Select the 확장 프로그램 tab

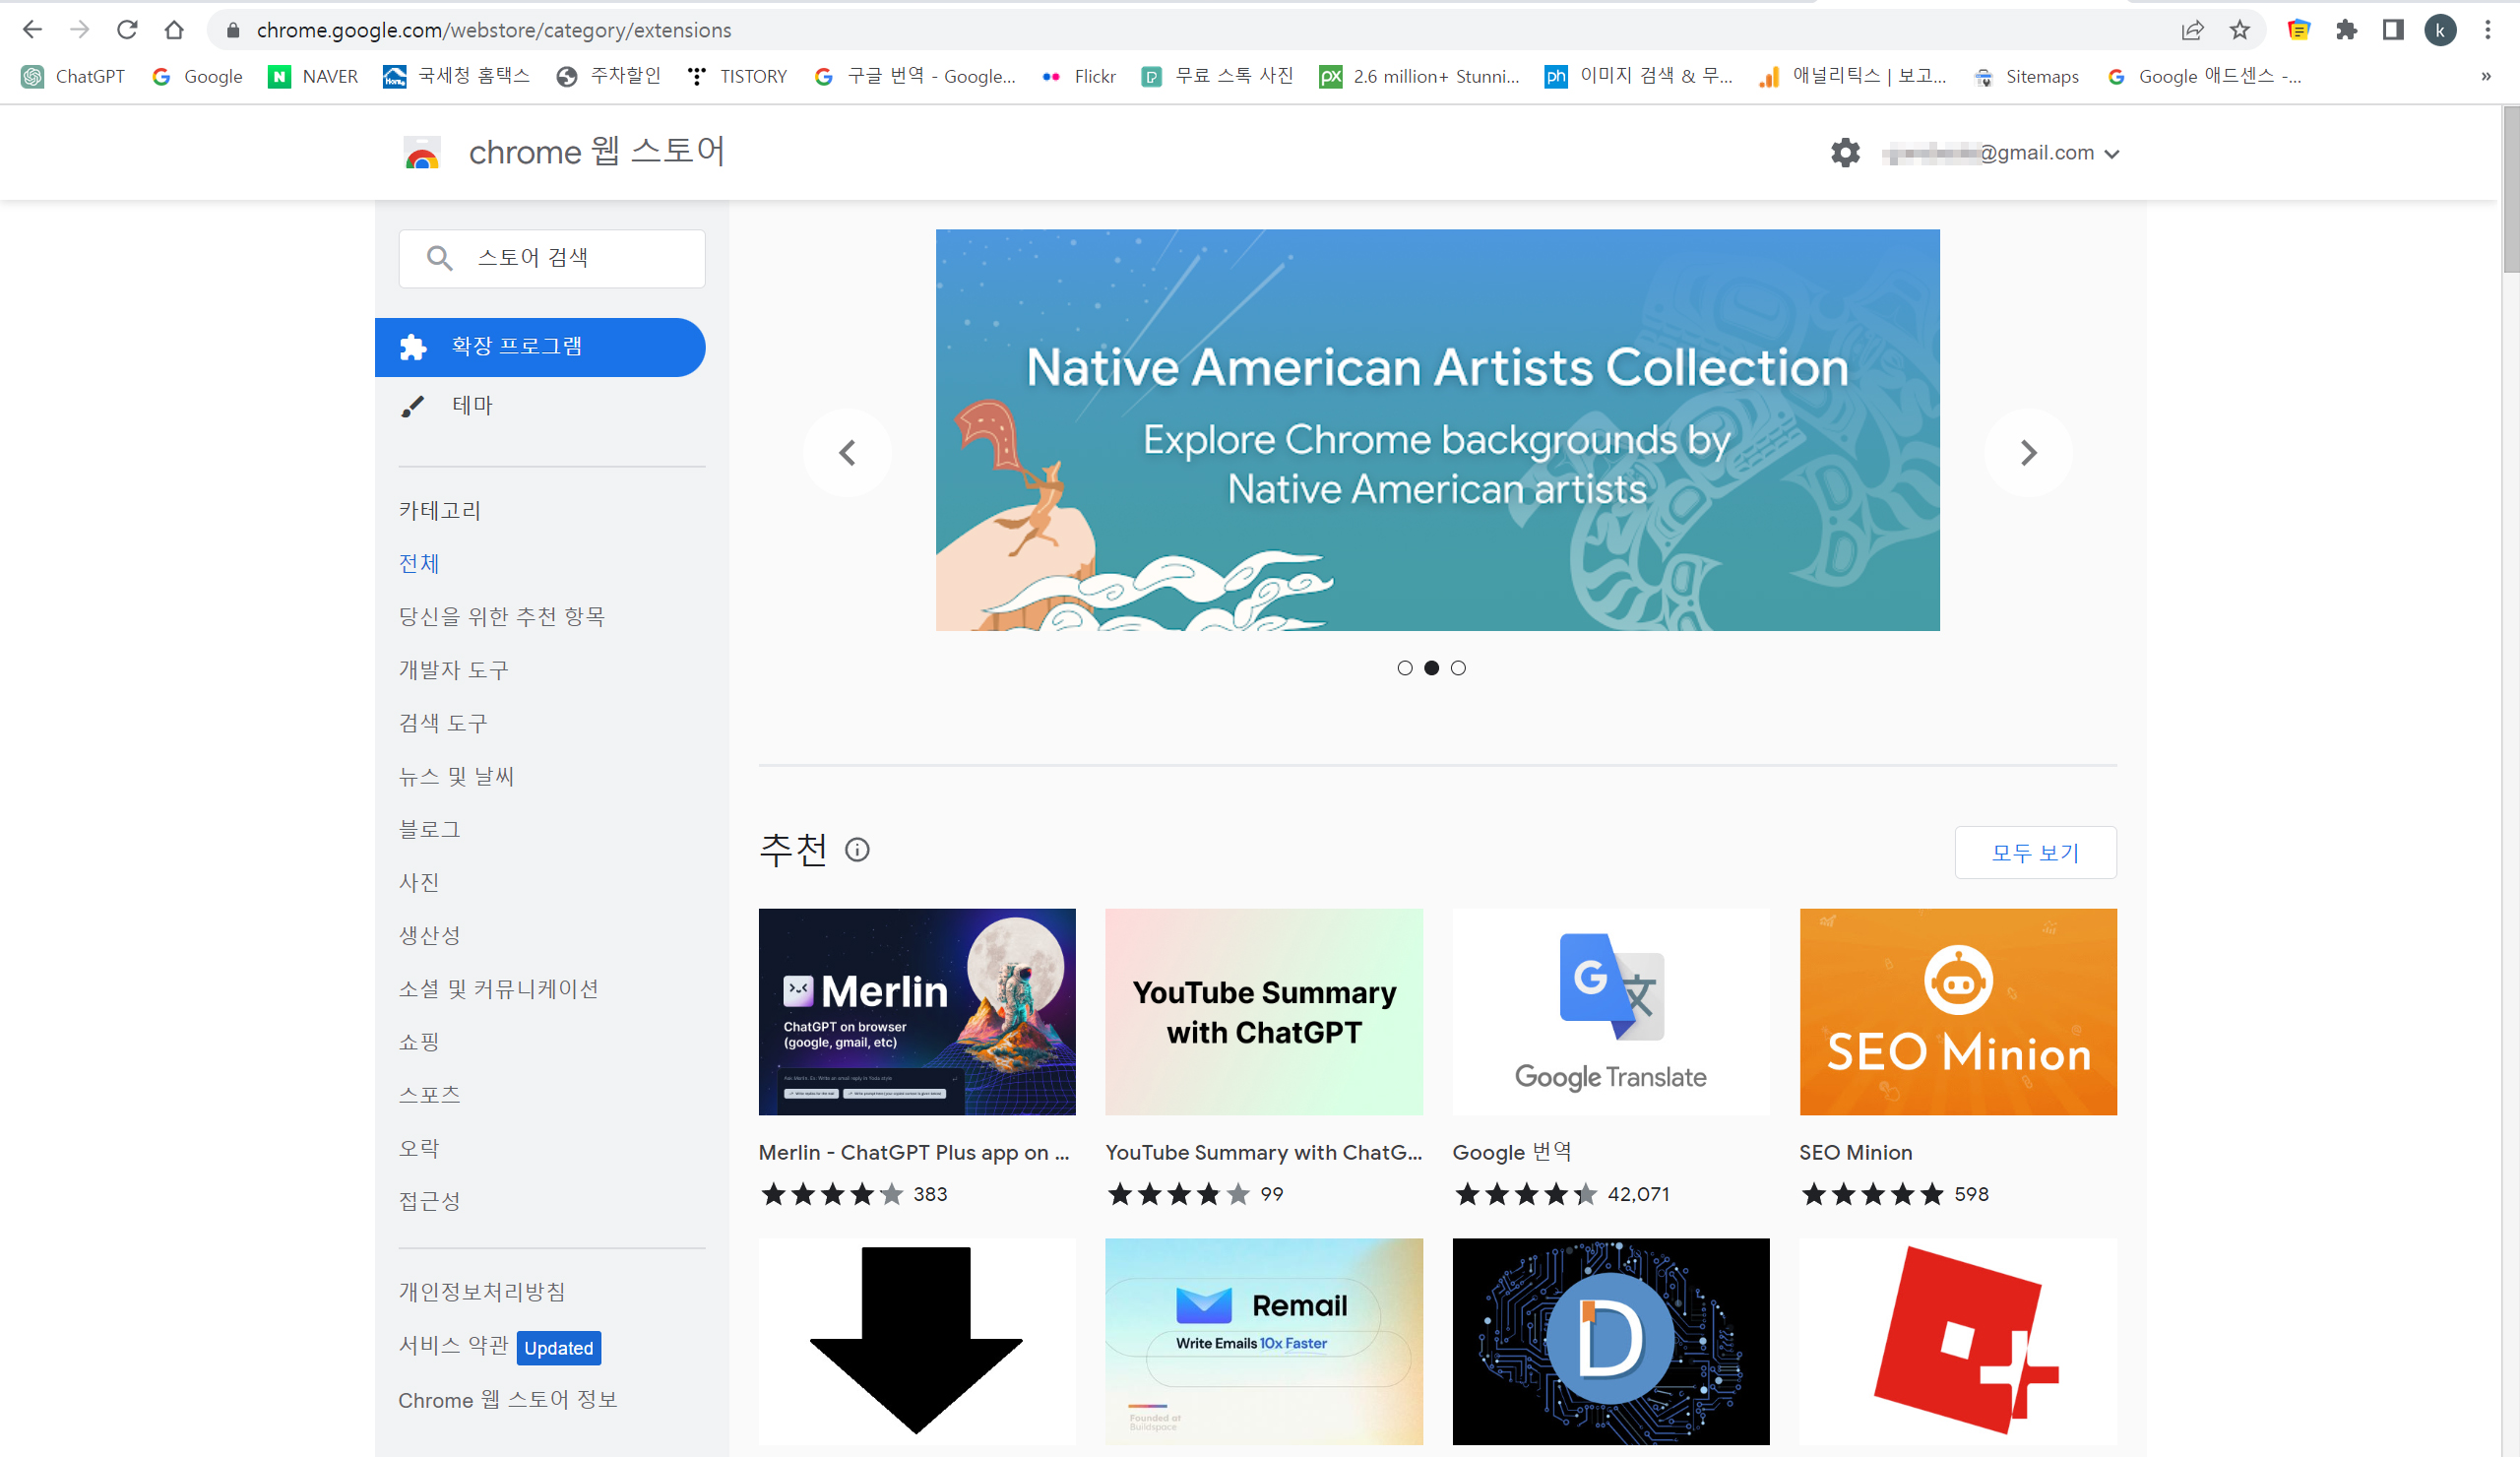point(540,347)
